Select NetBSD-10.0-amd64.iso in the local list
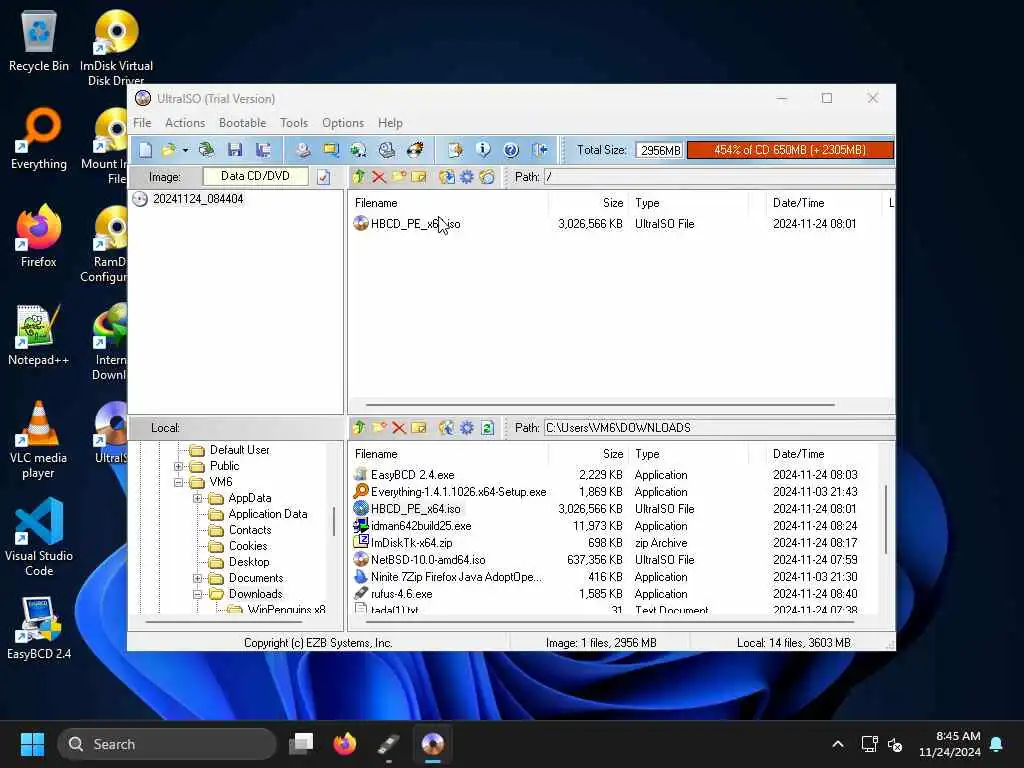1024x768 pixels. [428, 560]
